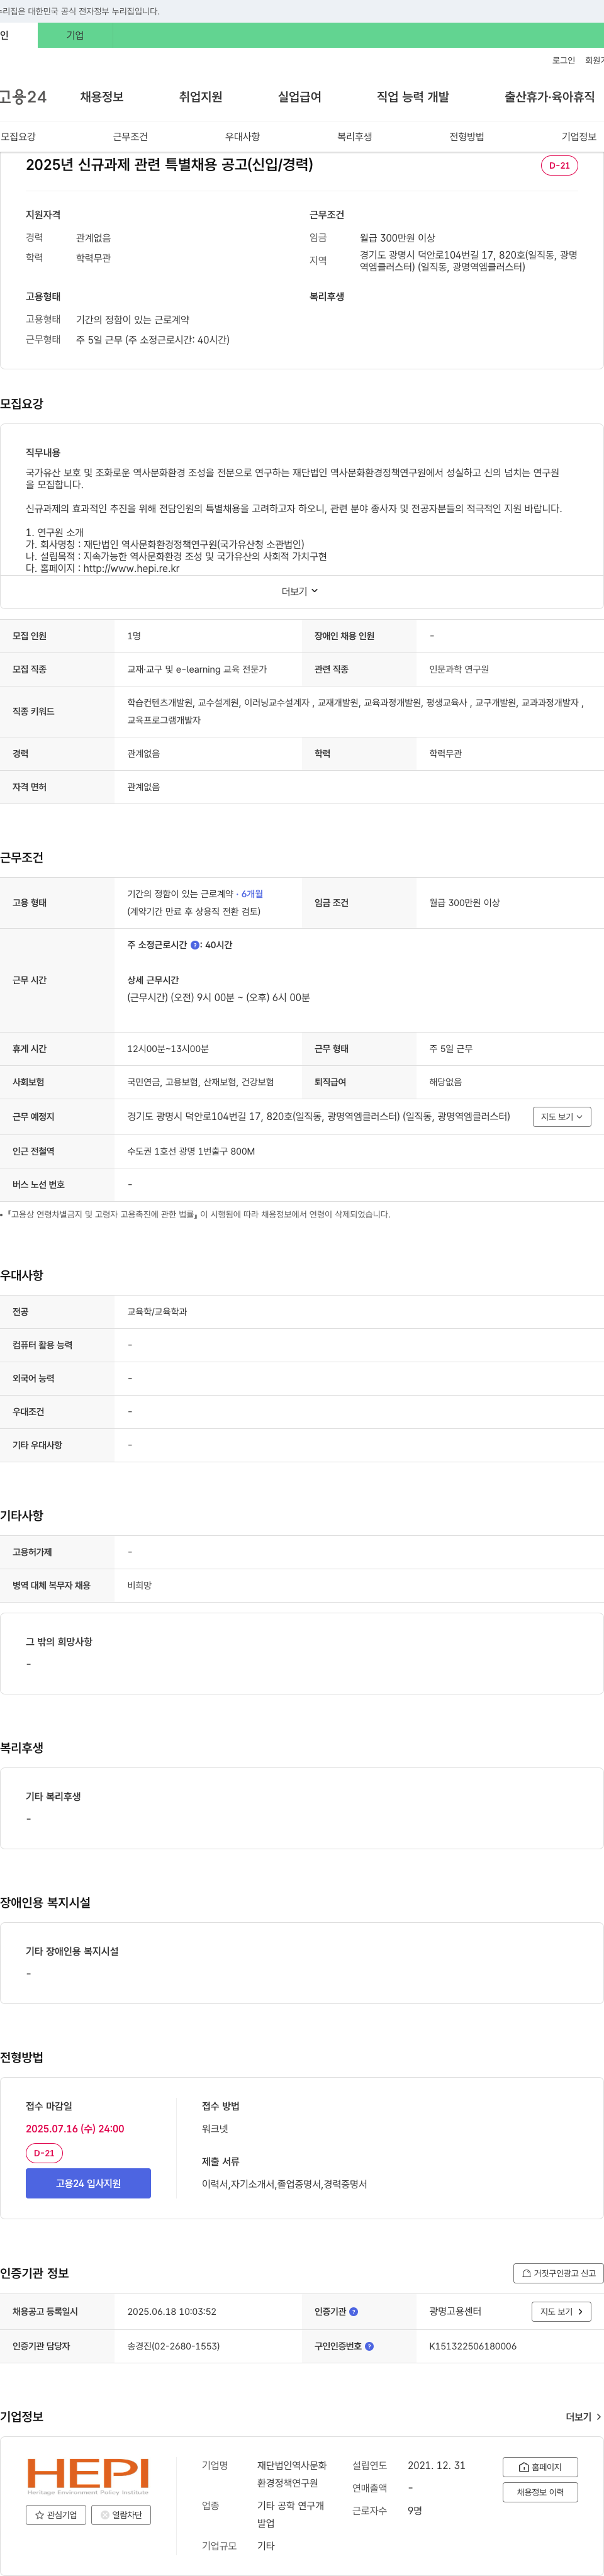Jump to the 근무조건 section tab
The height and width of the screenshot is (2576, 604).
(130, 137)
